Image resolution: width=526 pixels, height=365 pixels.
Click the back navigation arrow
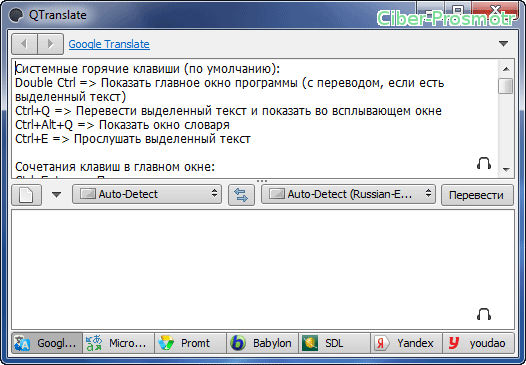point(24,44)
